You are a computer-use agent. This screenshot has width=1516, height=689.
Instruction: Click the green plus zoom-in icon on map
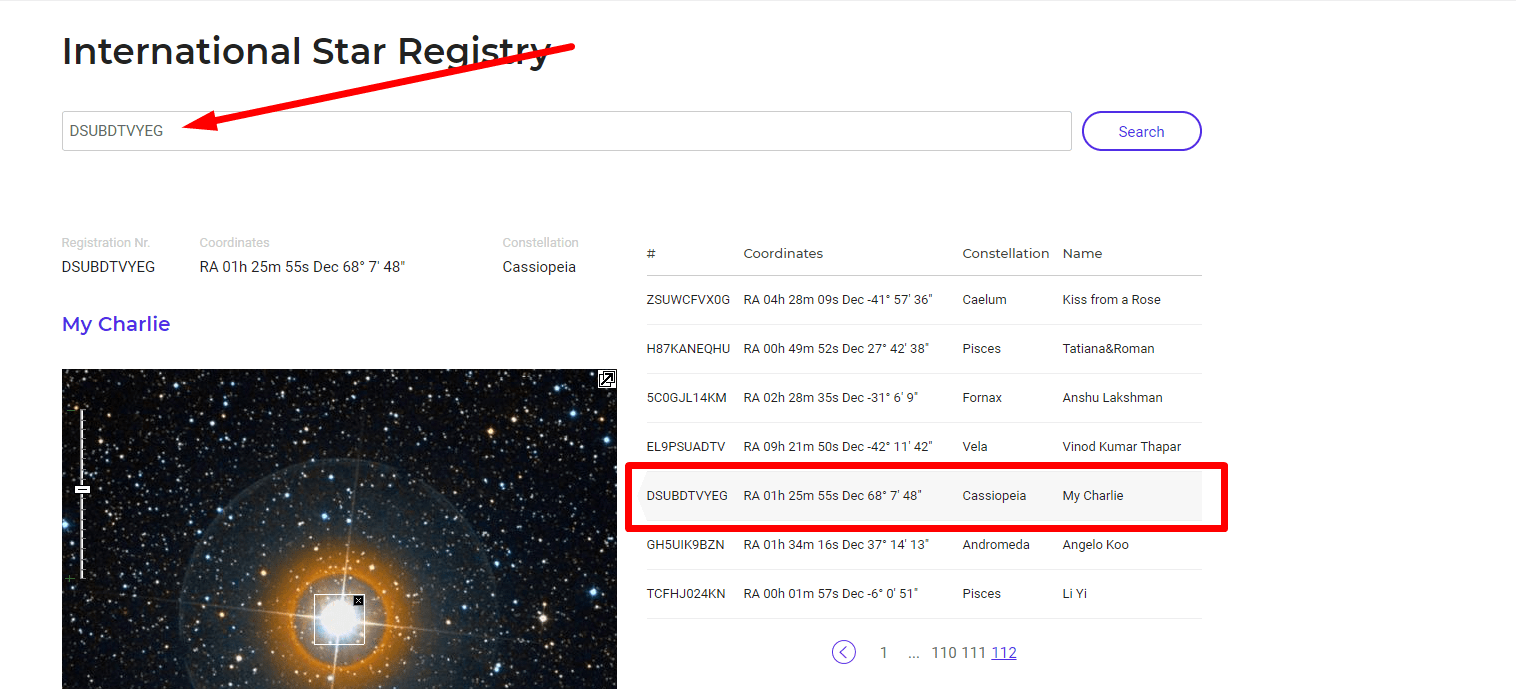(x=70, y=578)
